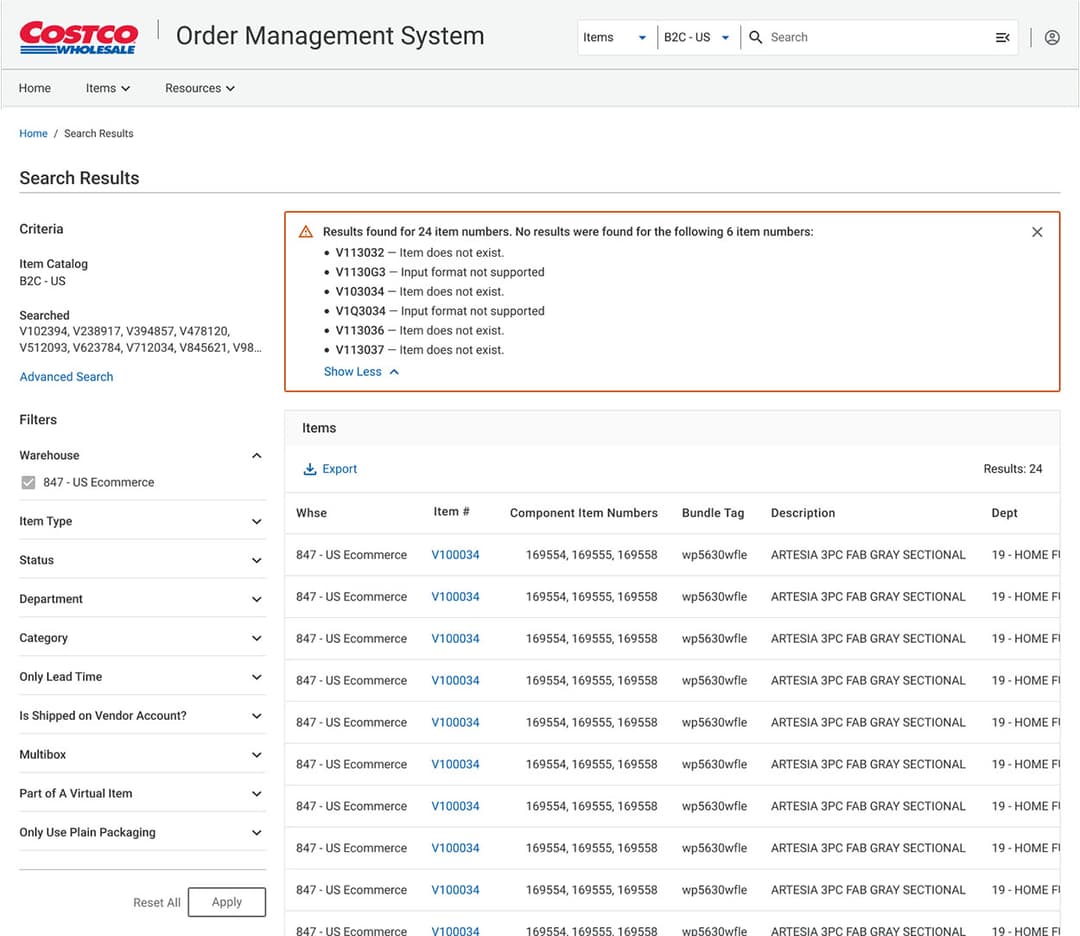
Task: Open the Advanced Search link
Action: pos(66,377)
